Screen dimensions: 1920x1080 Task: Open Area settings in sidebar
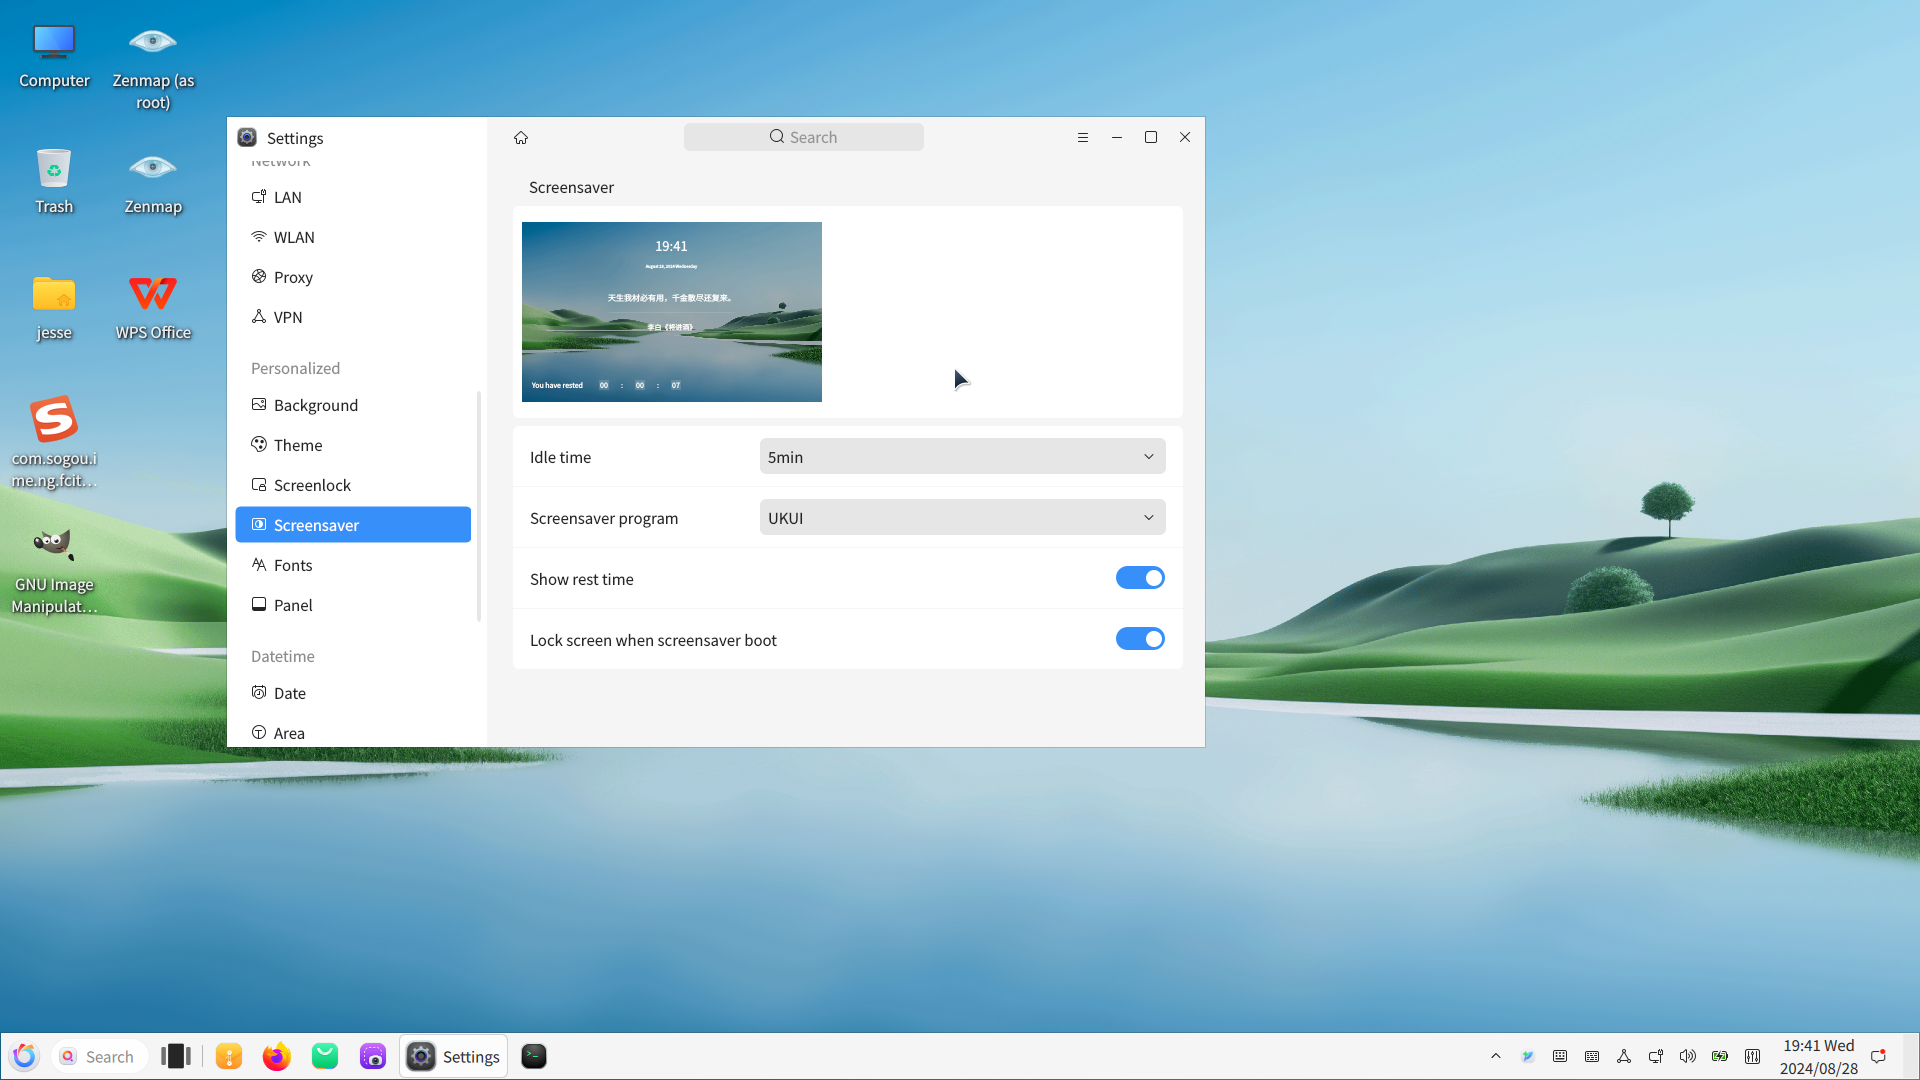pos(353,734)
